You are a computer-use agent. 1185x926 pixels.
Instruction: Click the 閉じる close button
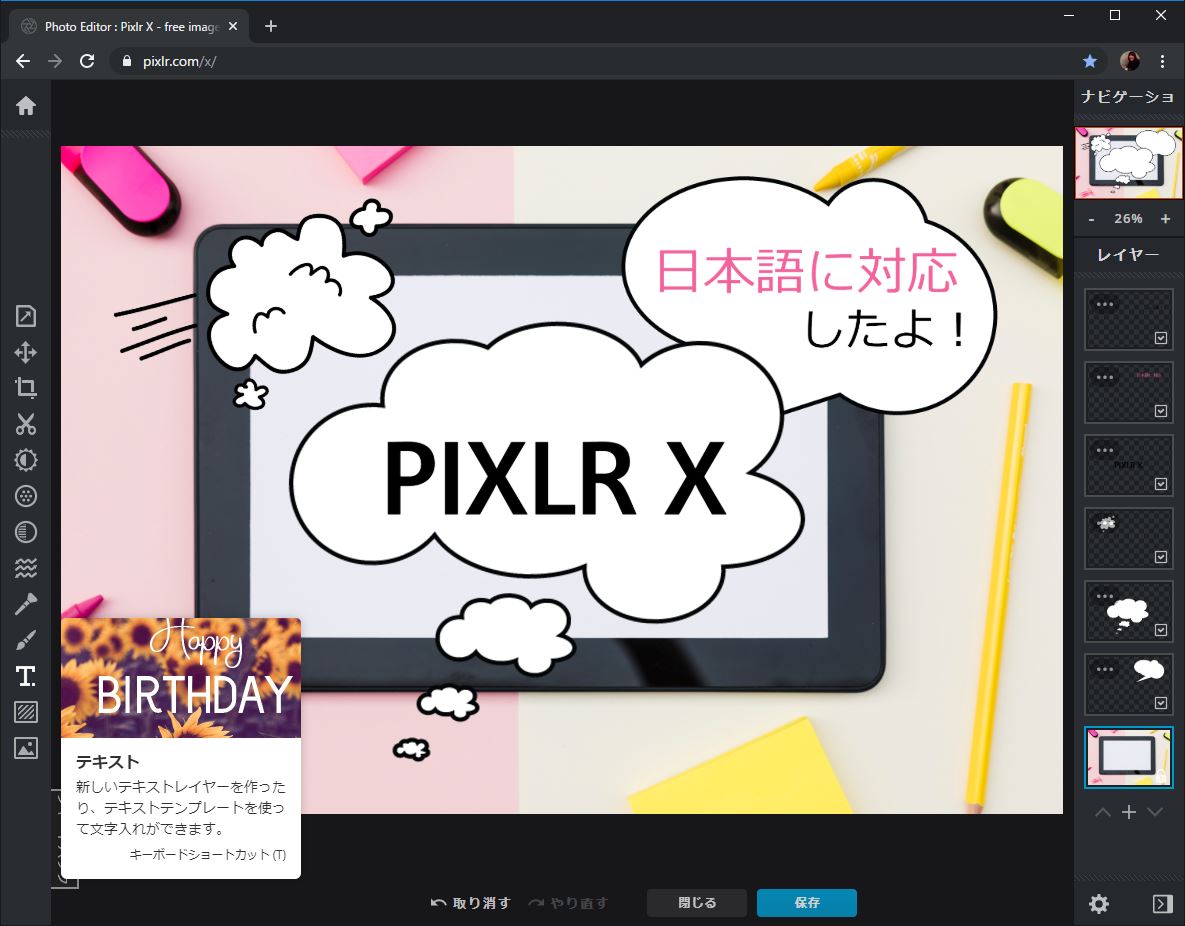697,903
